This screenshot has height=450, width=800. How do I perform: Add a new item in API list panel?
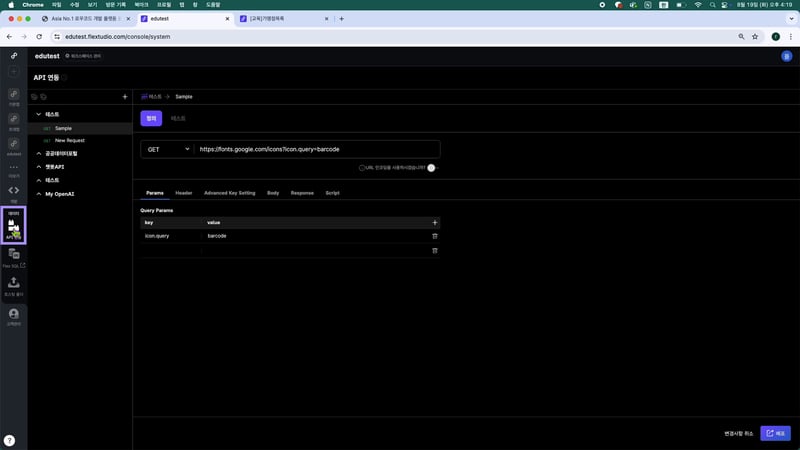124,97
